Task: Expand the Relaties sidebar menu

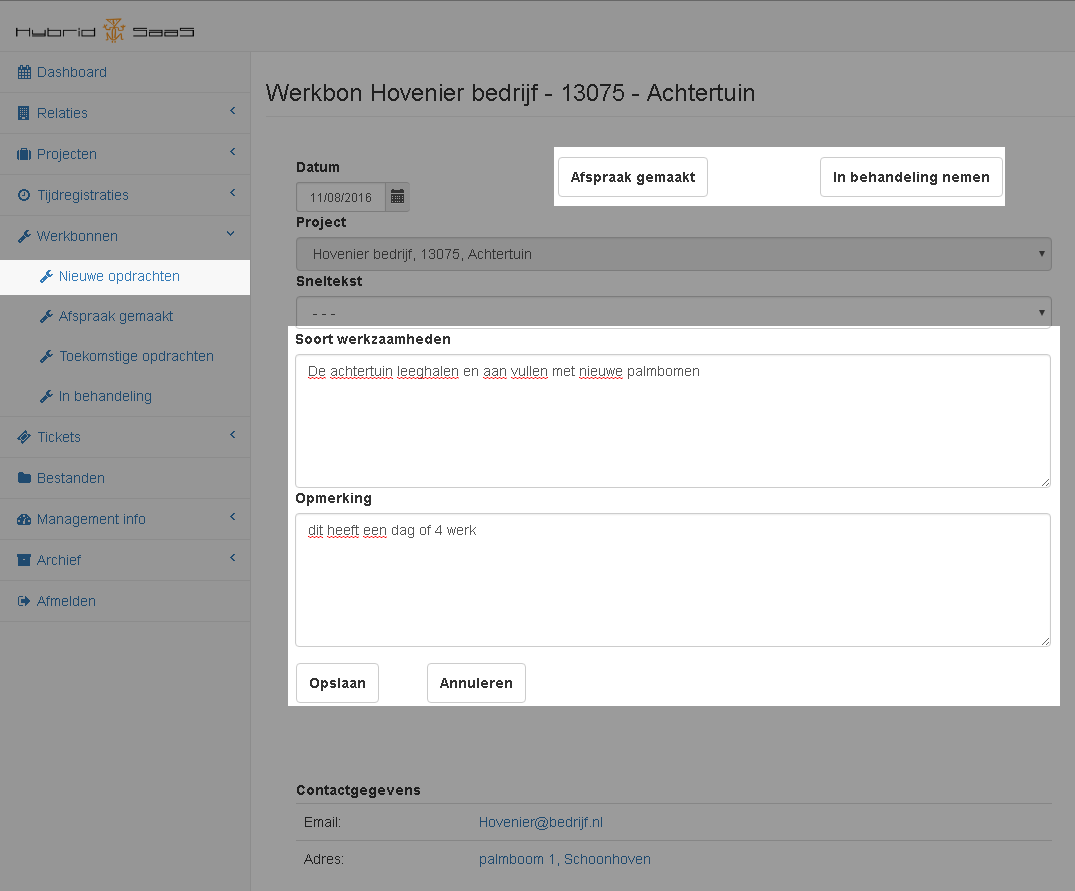Action: pos(62,113)
